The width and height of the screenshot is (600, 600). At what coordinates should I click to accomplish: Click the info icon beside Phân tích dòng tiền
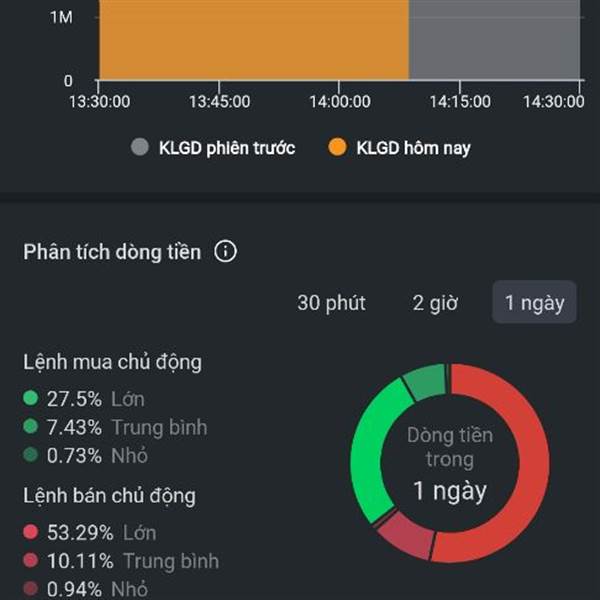tap(226, 252)
